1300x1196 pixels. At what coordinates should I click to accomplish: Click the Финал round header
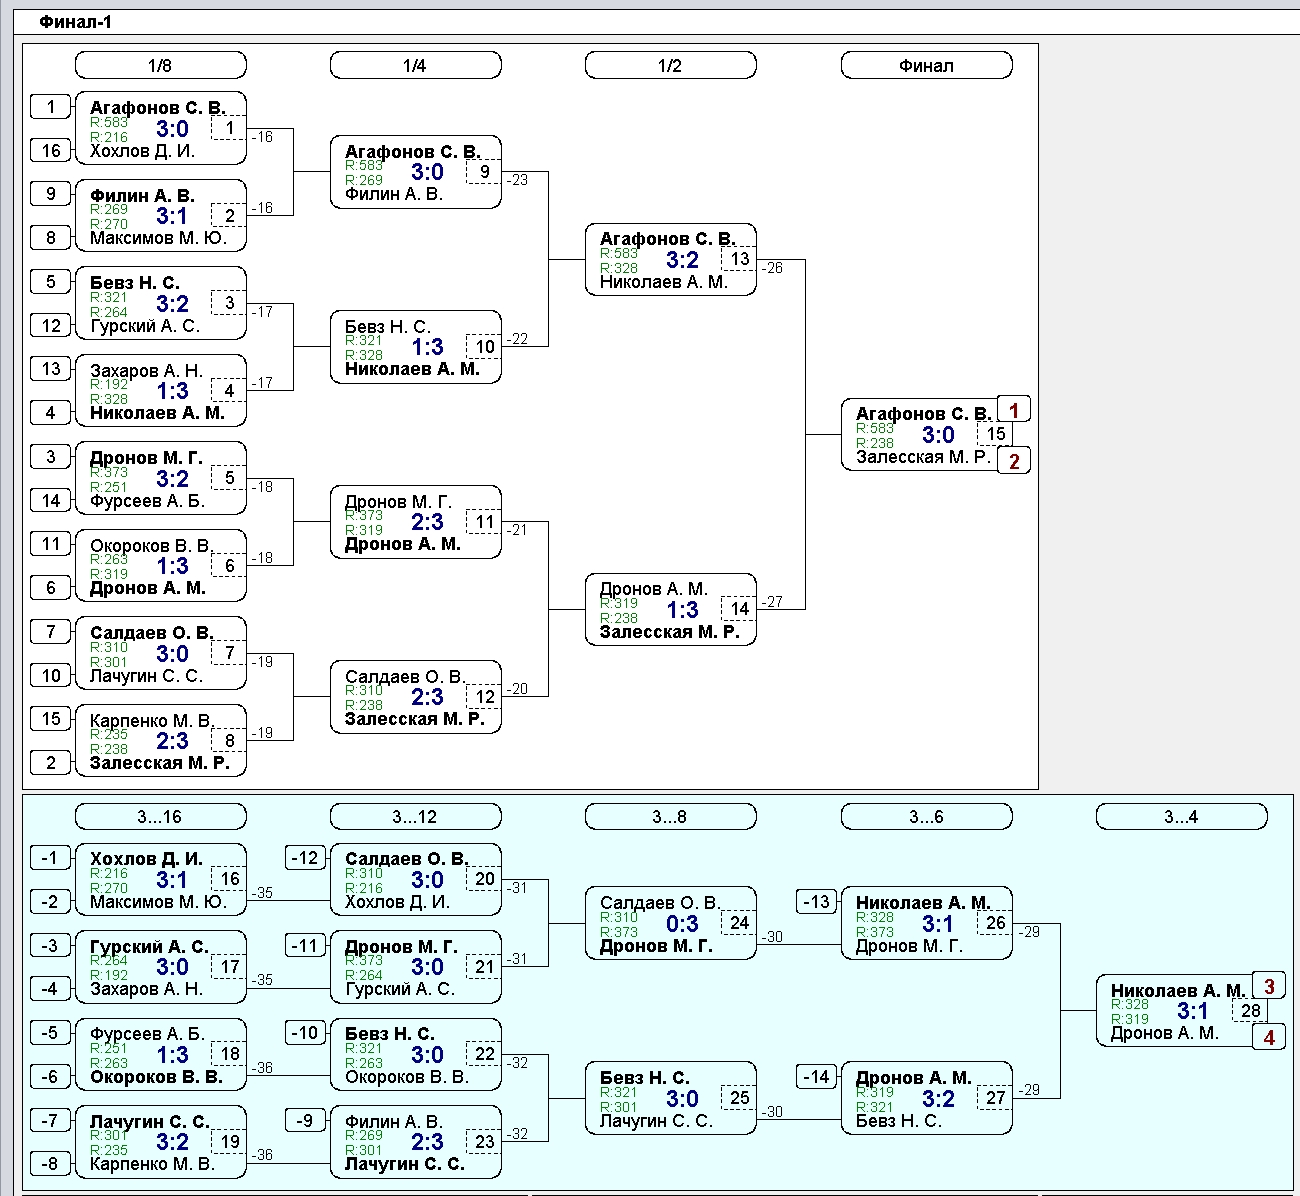pos(926,66)
